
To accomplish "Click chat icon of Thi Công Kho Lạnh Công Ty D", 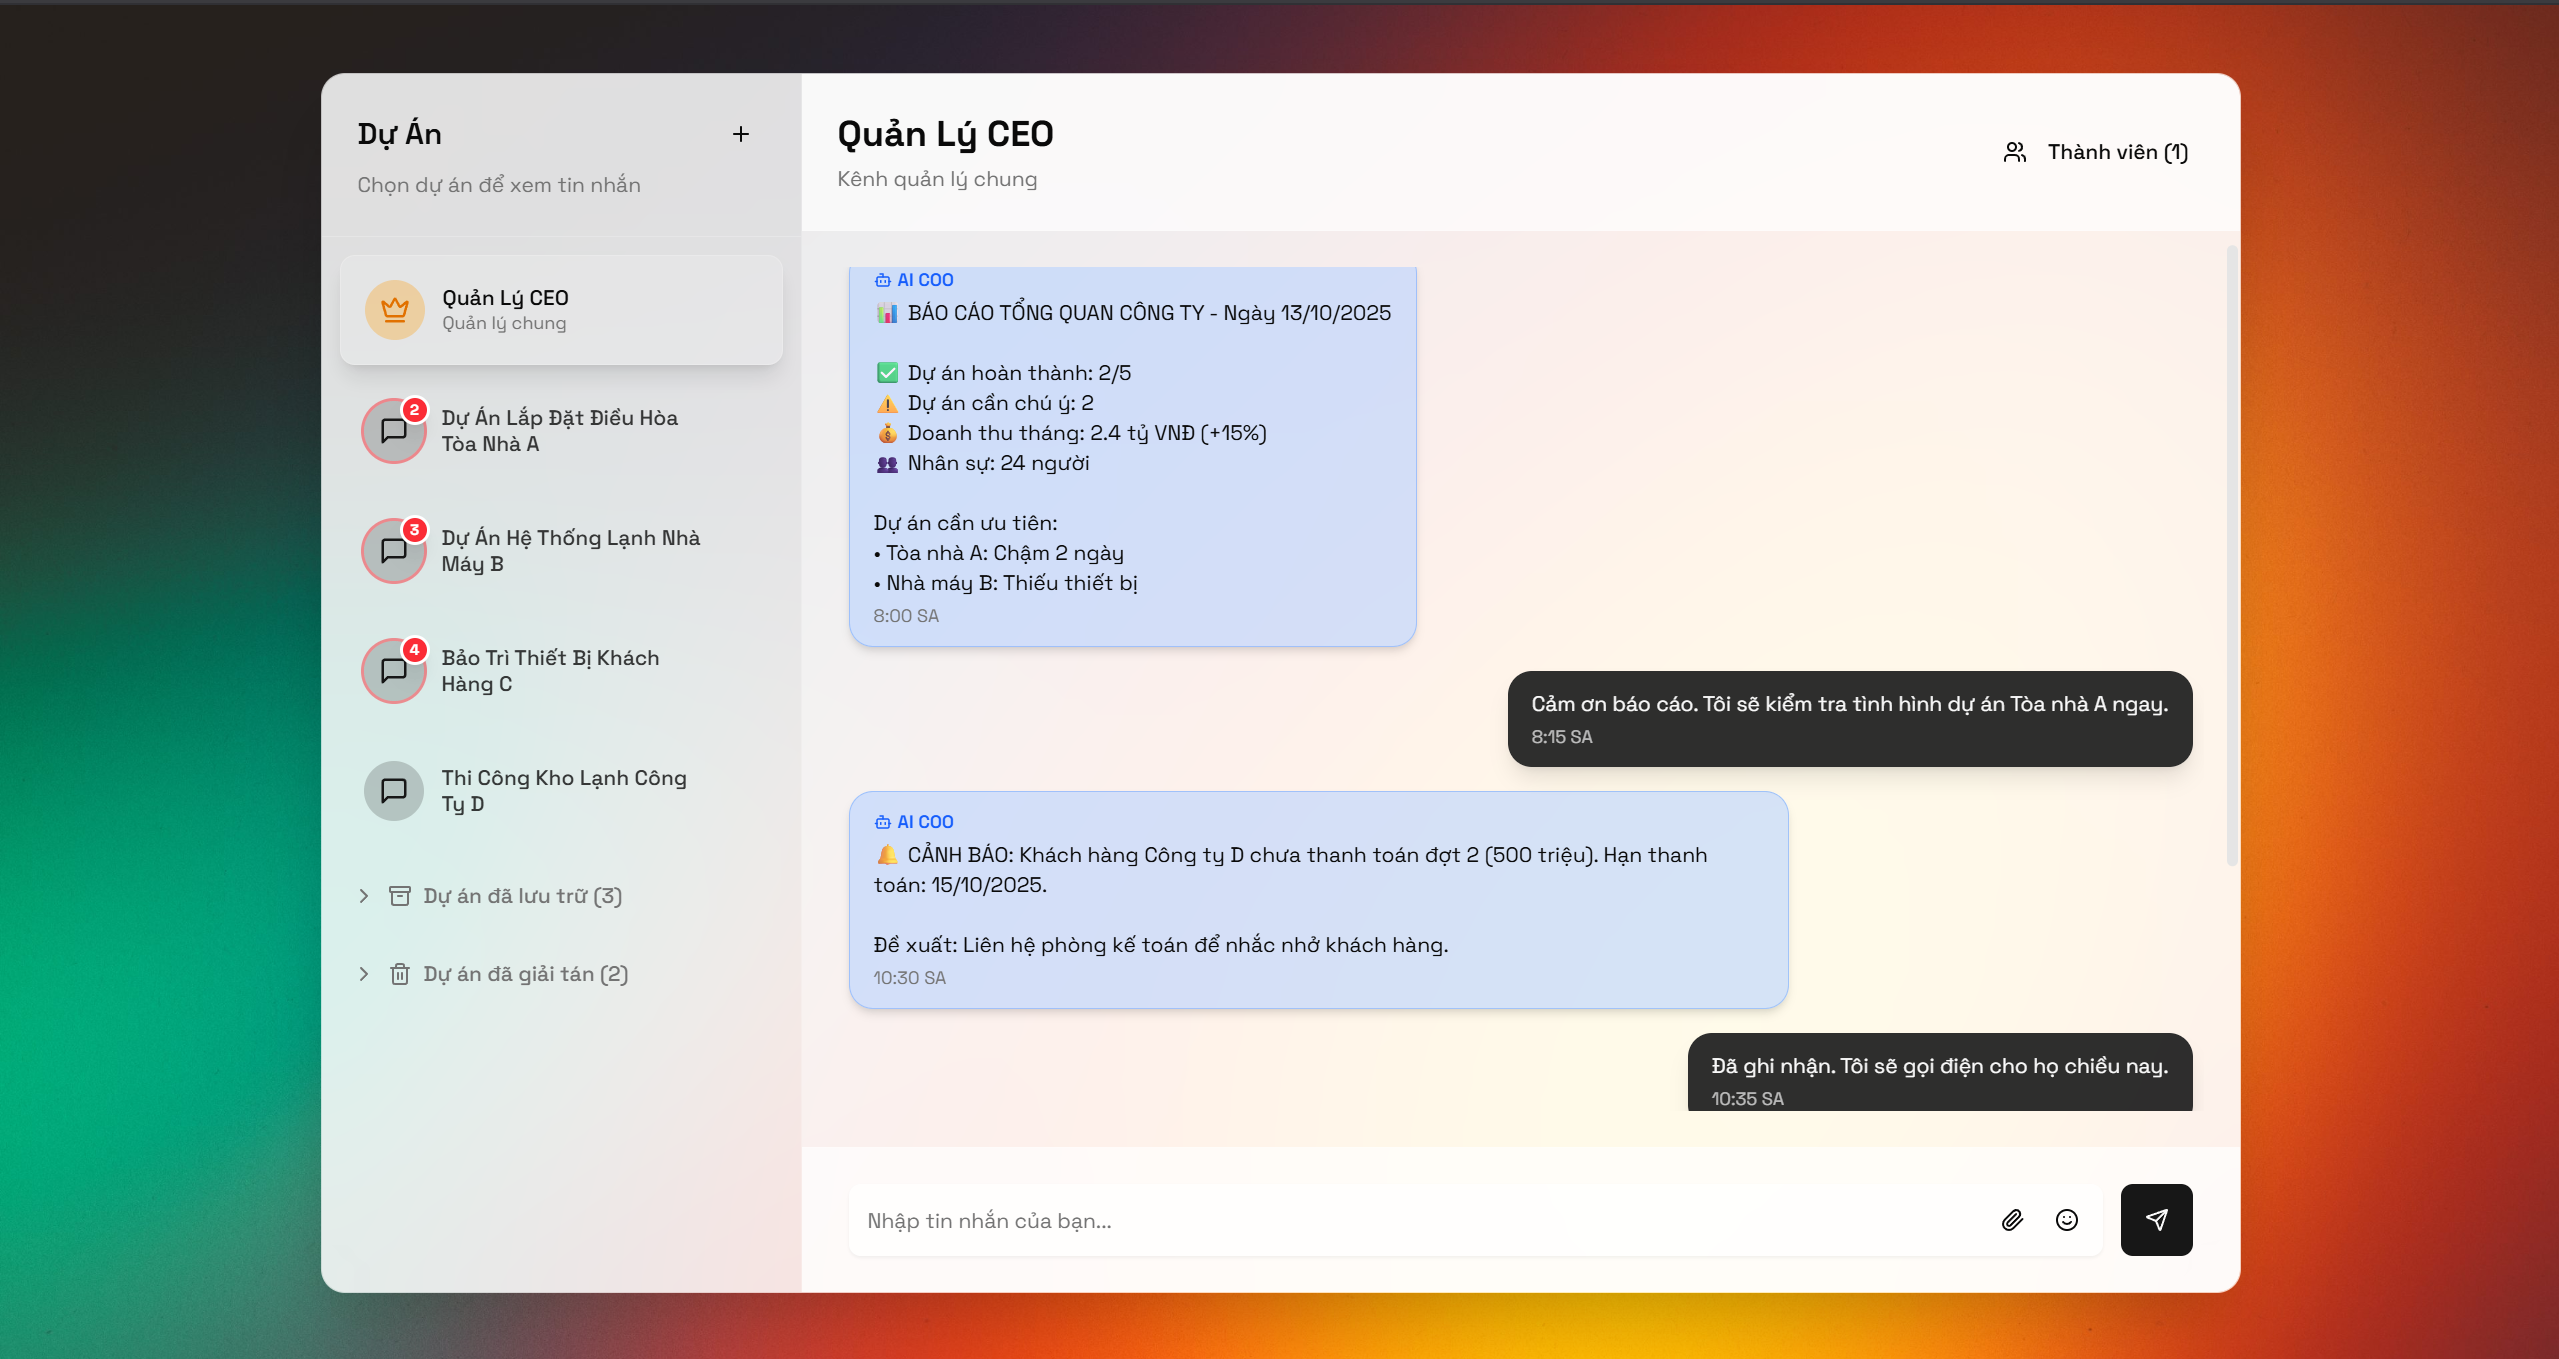I will (393, 790).
